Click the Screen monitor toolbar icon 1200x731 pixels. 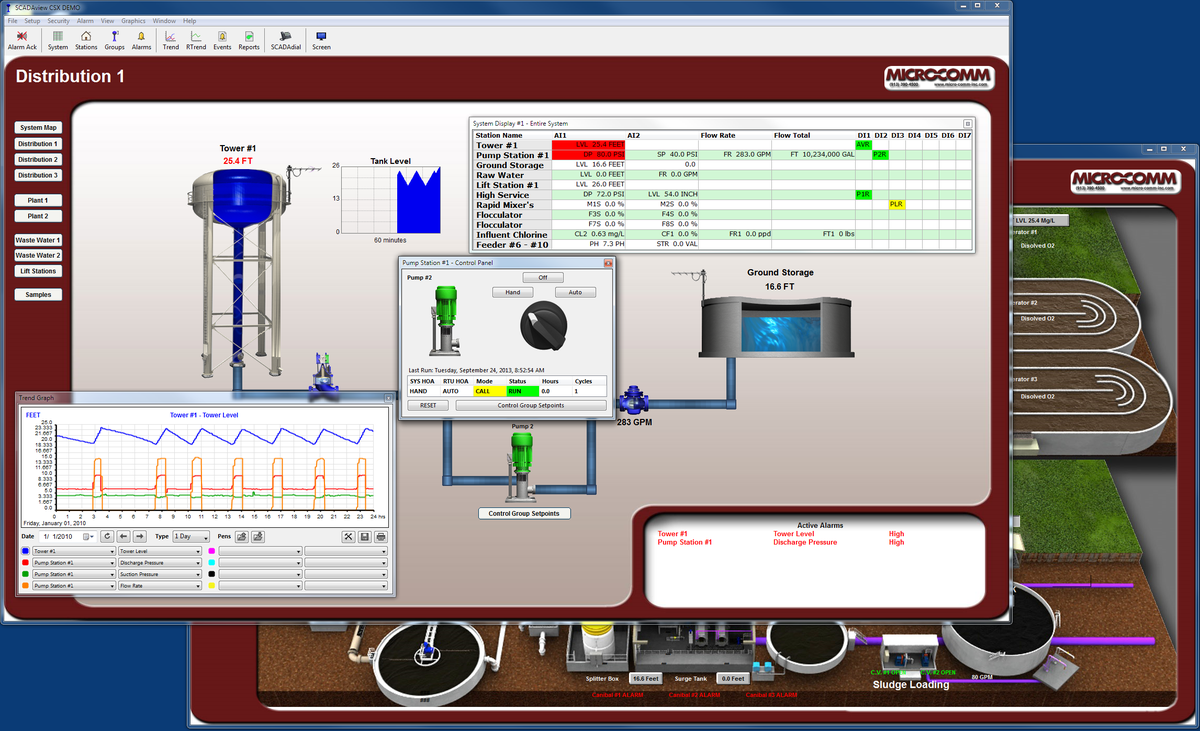pos(321,39)
